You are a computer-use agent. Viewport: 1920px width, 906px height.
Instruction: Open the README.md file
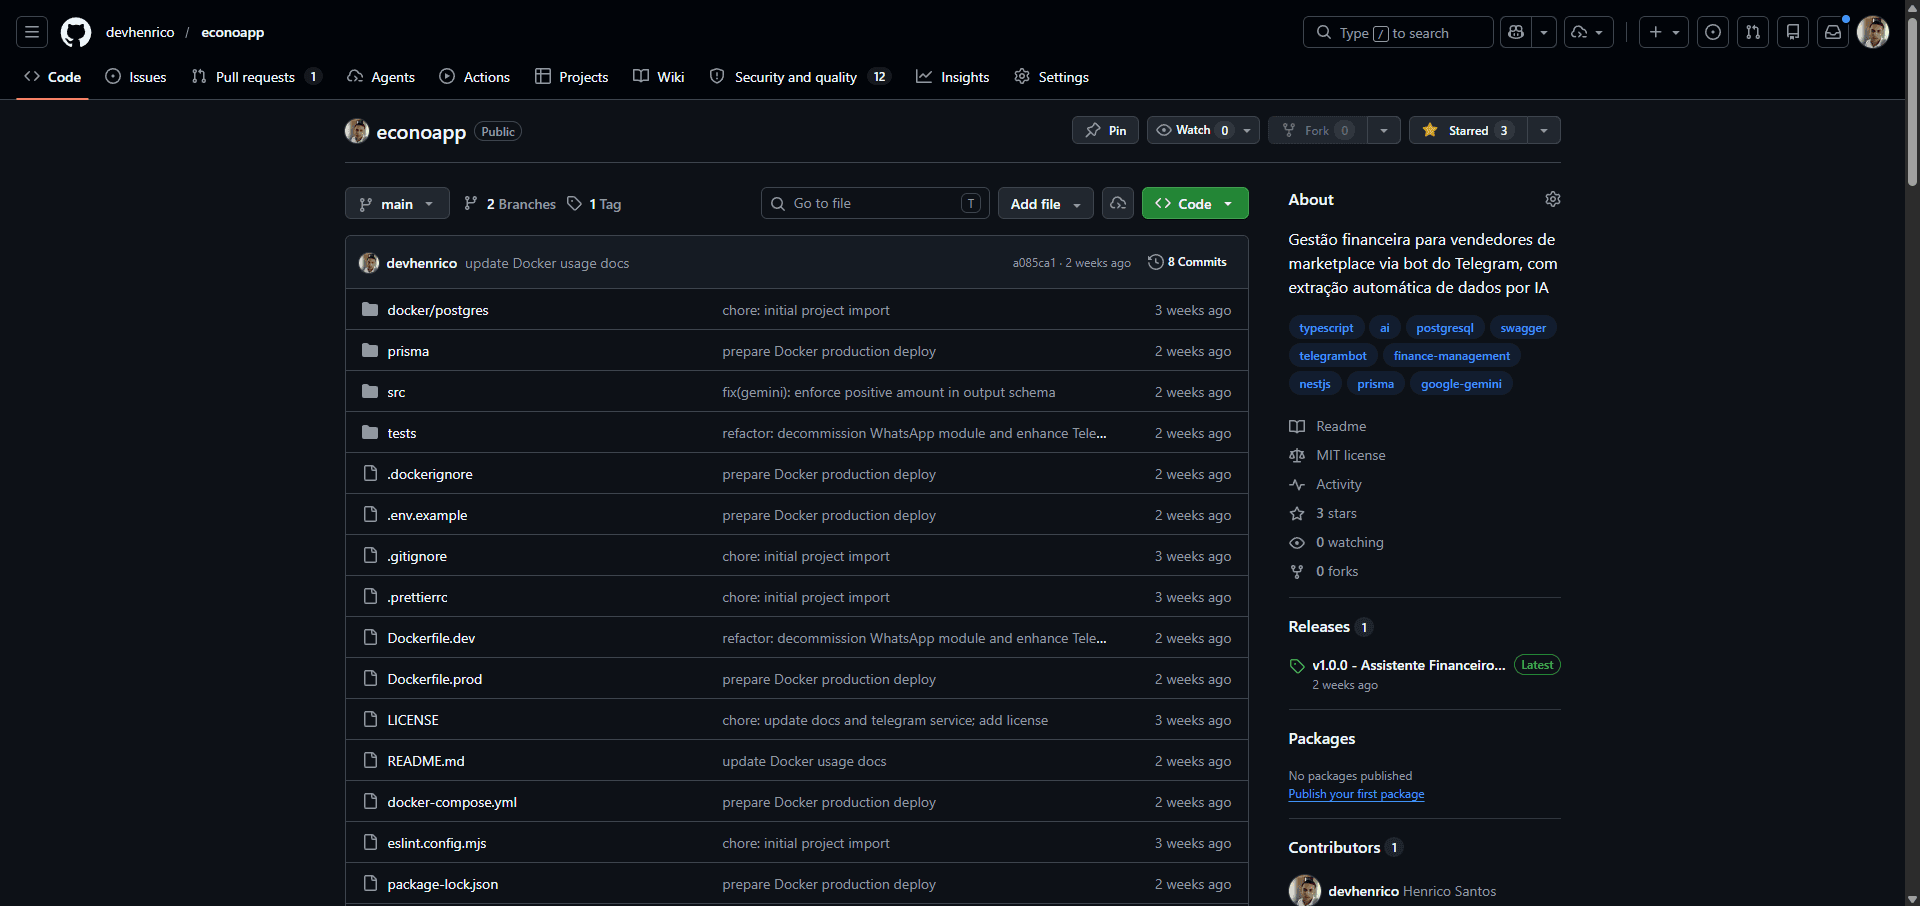(426, 761)
